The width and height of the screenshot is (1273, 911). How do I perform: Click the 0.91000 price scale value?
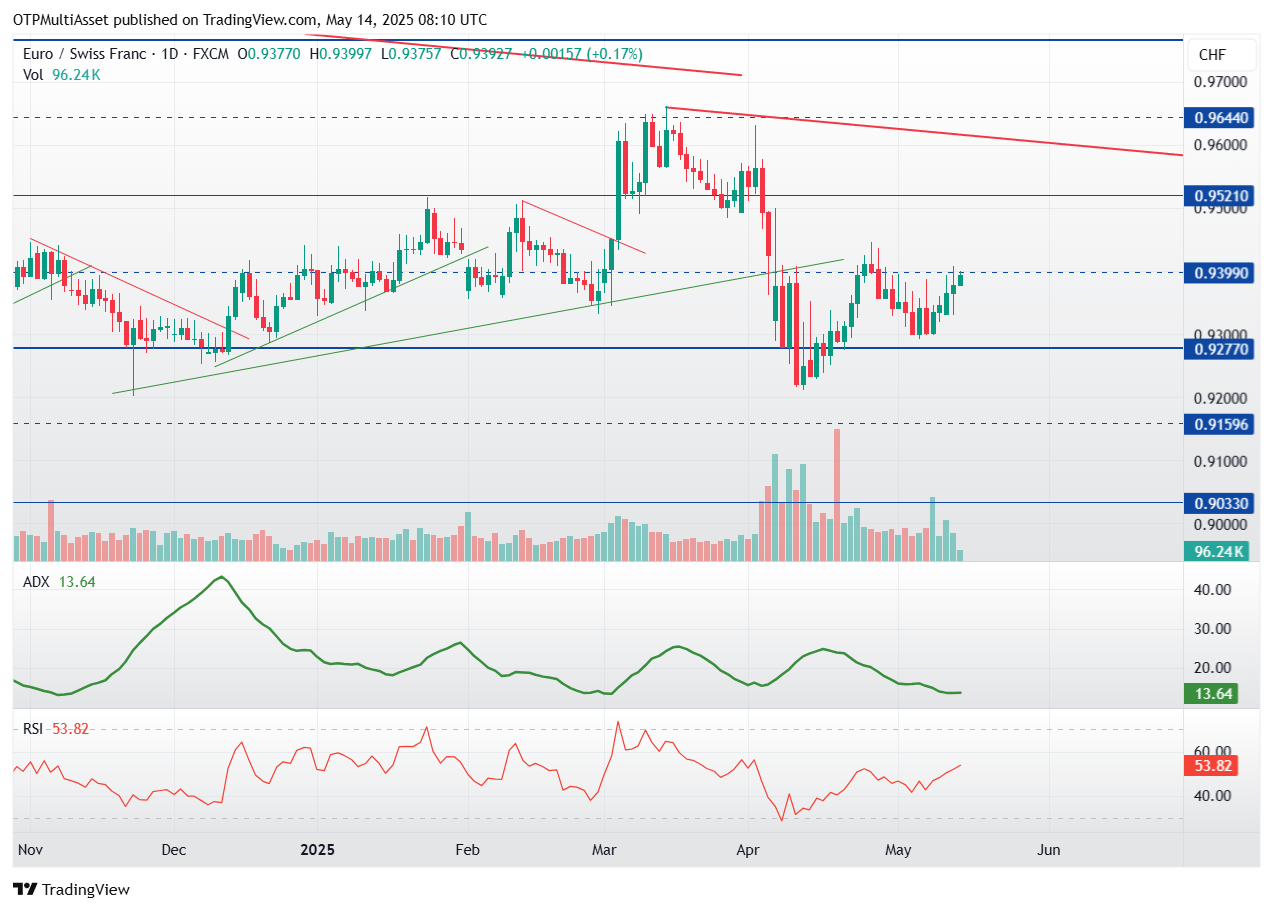point(1220,461)
